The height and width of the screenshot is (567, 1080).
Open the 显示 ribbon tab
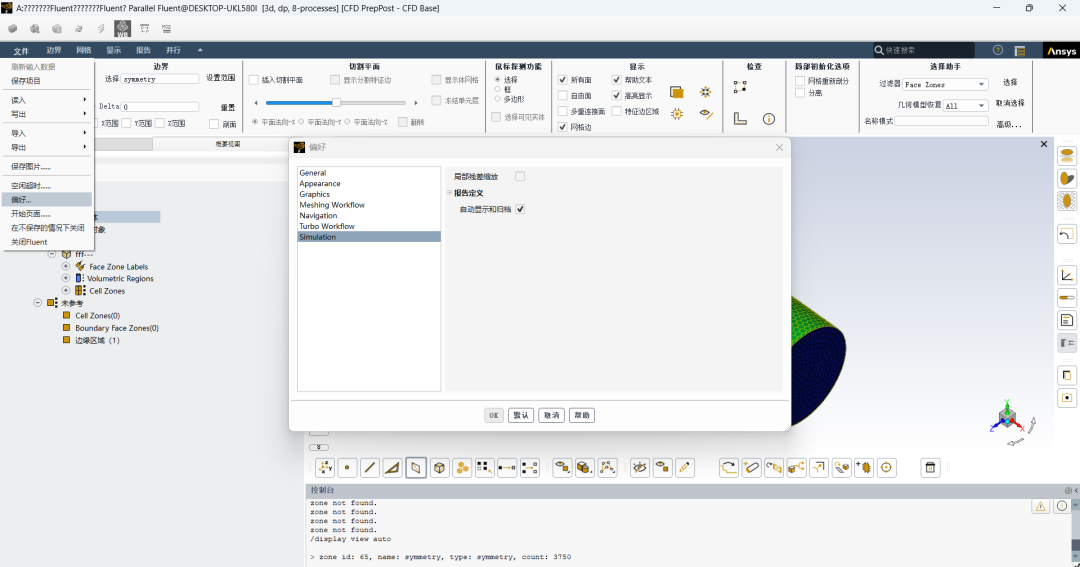pos(114,50)
